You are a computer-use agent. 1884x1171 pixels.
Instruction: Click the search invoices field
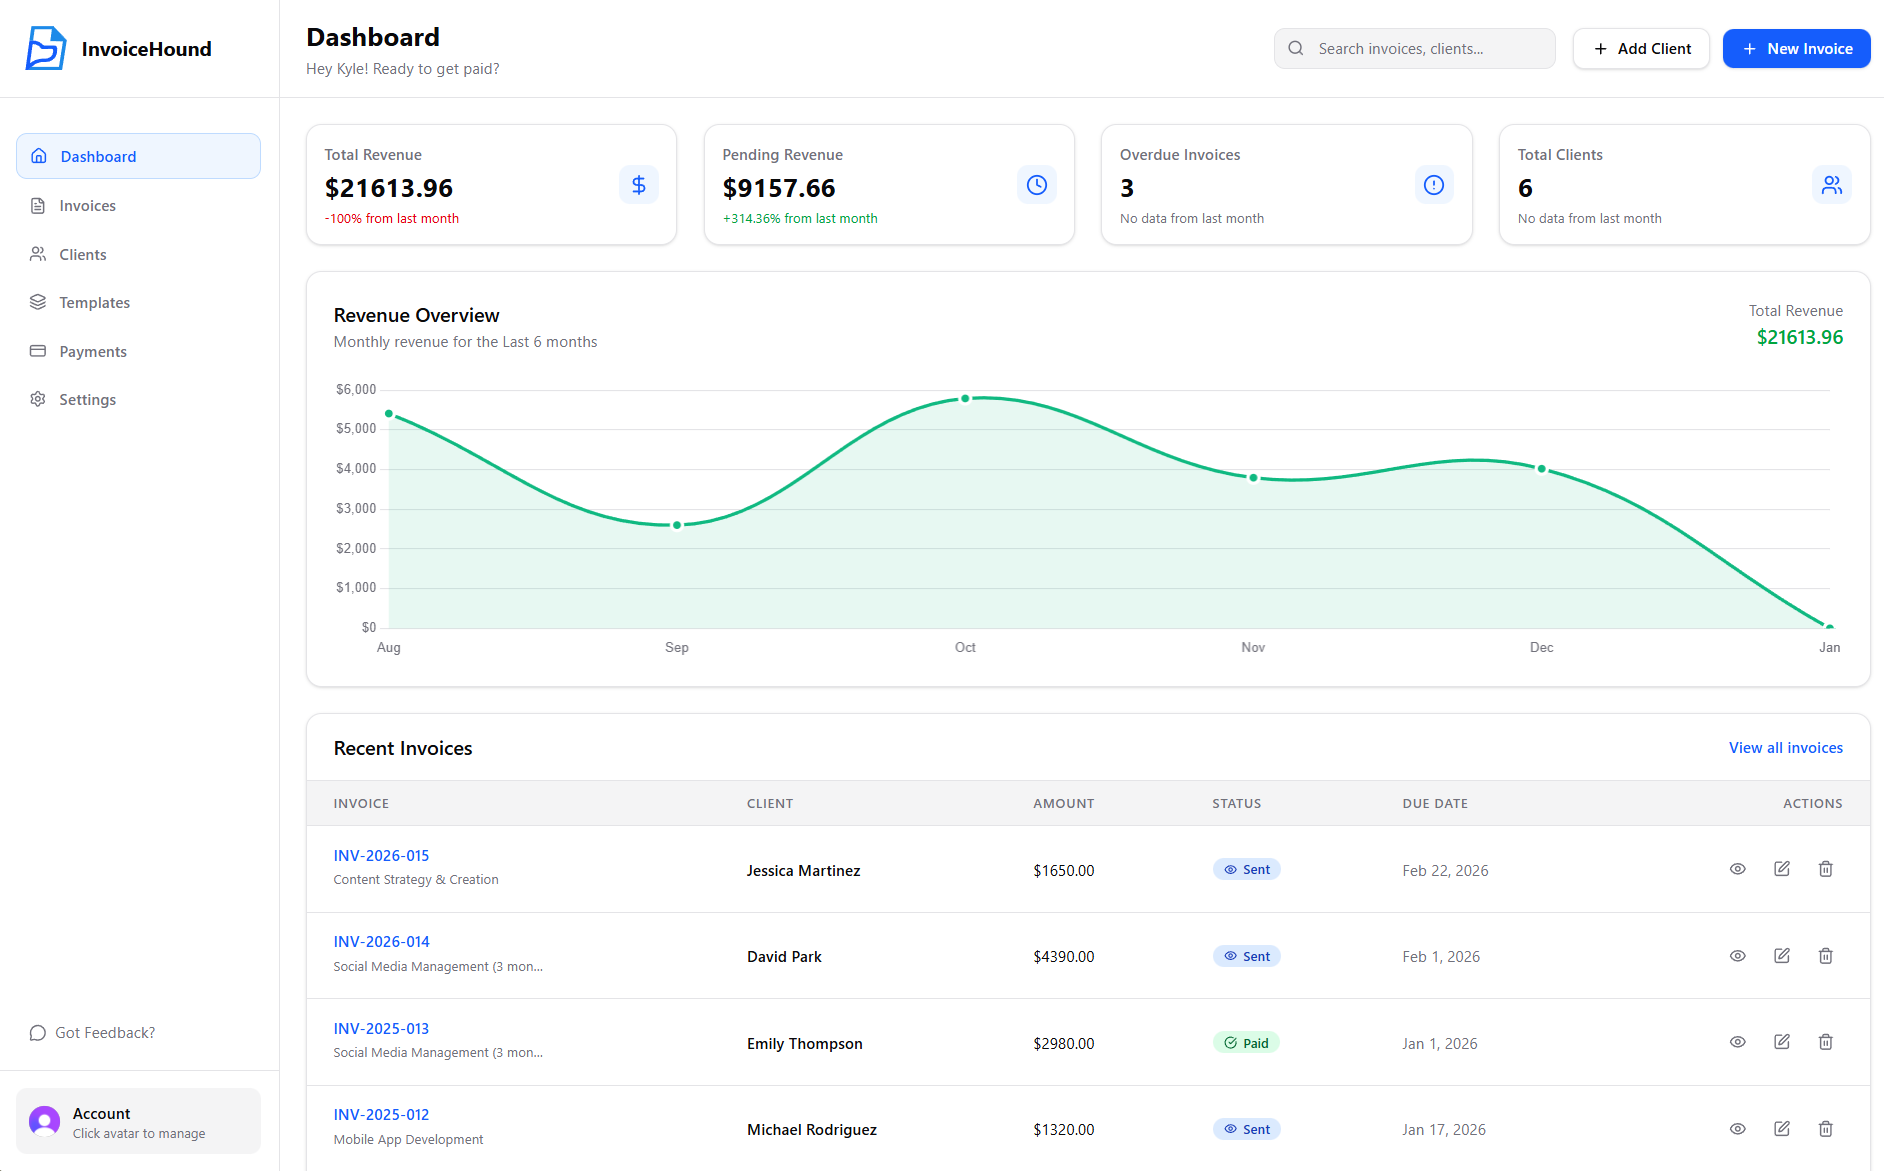point(1414,48)
